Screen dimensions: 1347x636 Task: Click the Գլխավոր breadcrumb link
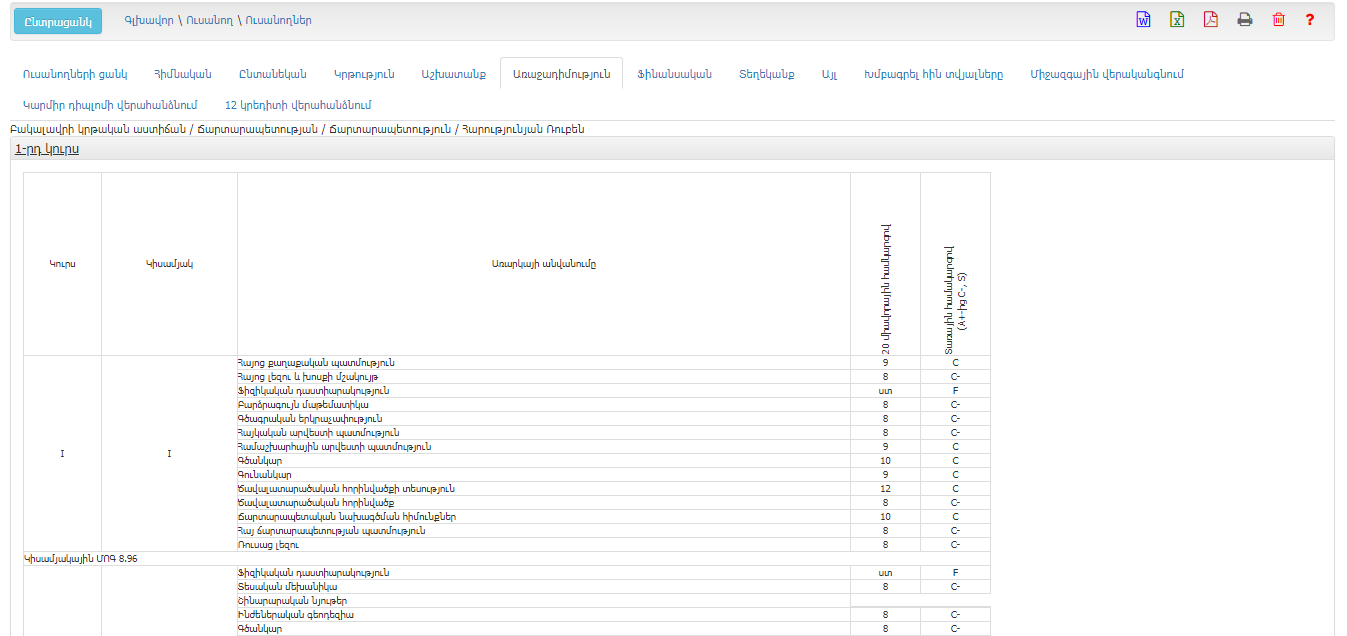pyautogui.click(x=147, y=20)
